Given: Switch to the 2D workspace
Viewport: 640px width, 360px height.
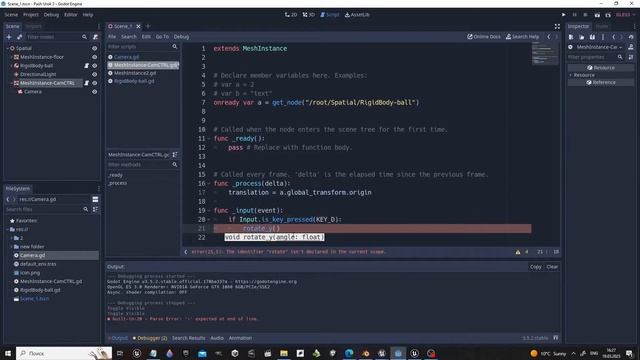Looking at the screenshot, I should [x=291, y=15].
